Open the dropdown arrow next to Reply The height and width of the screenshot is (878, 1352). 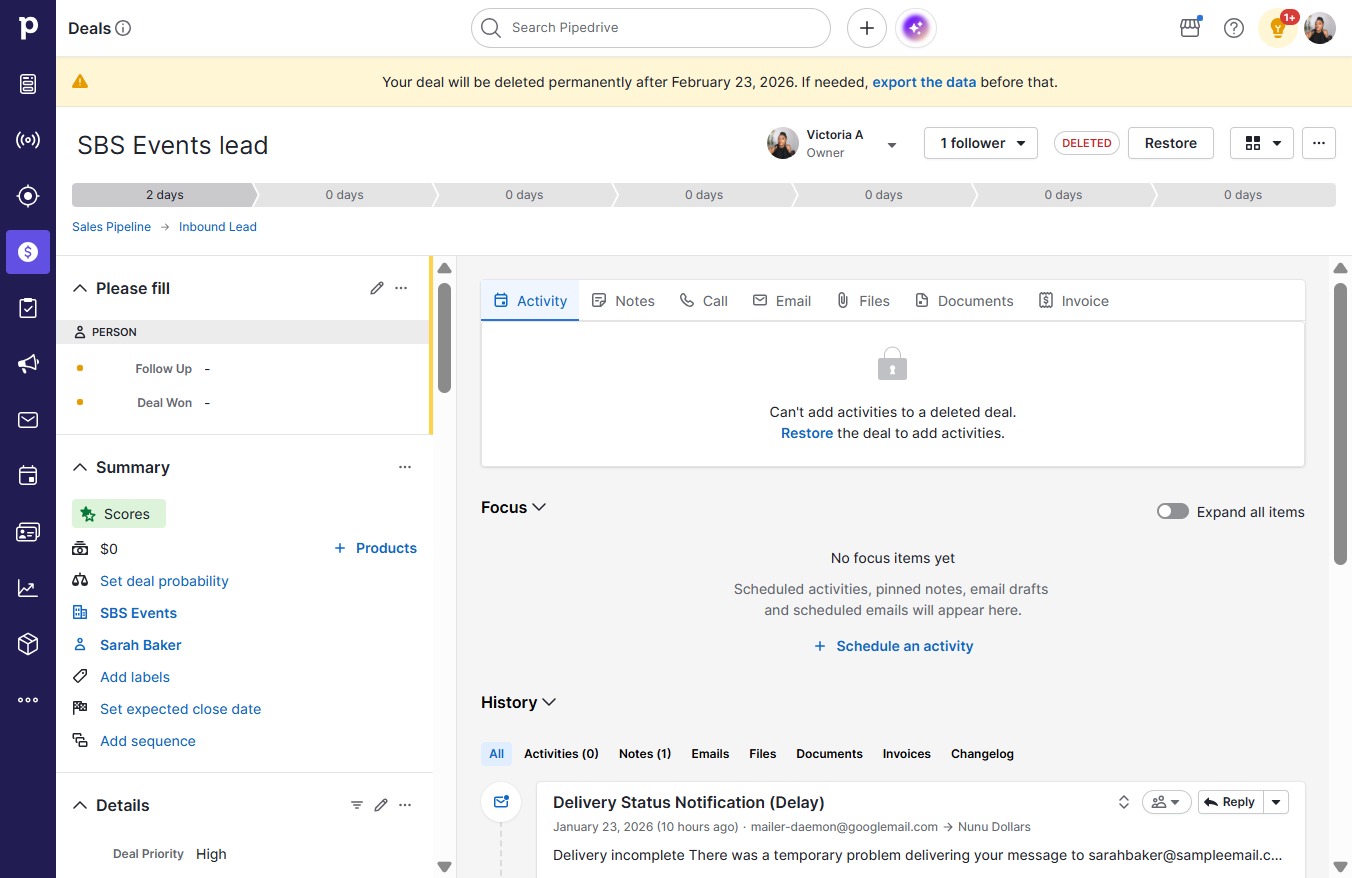click(1276, 802)
